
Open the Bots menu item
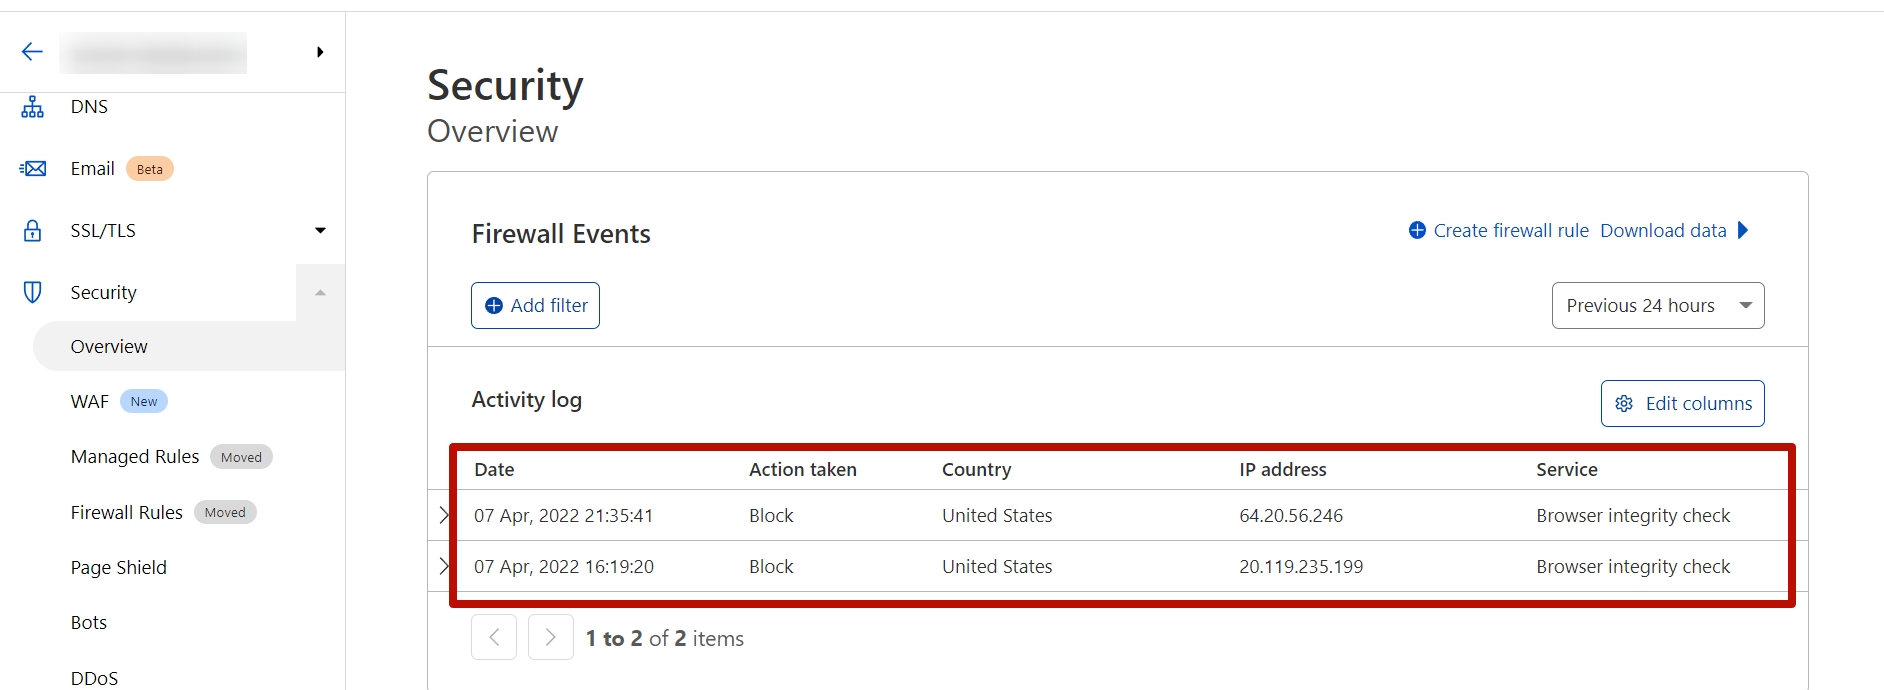pos(89,623)
